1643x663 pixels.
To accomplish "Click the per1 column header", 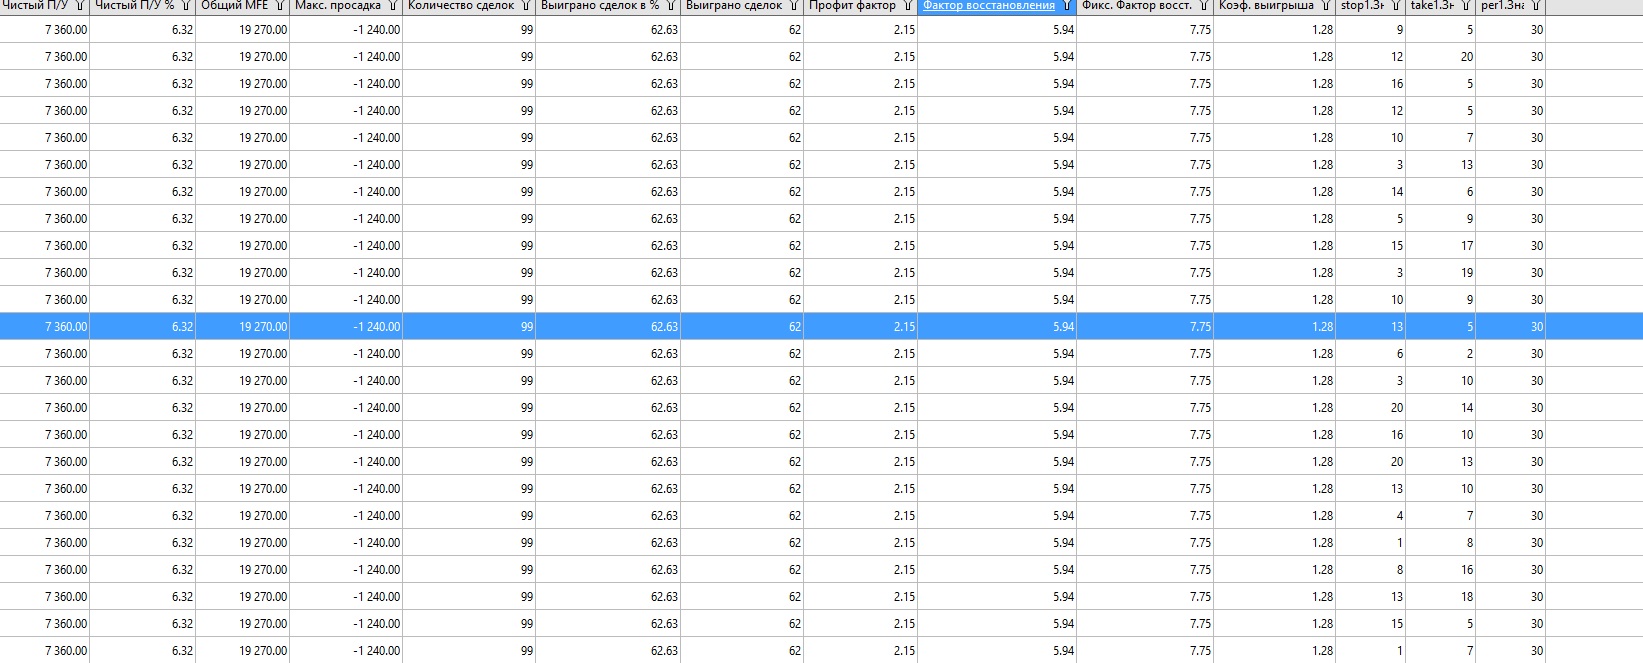I will coord(1503,6).
